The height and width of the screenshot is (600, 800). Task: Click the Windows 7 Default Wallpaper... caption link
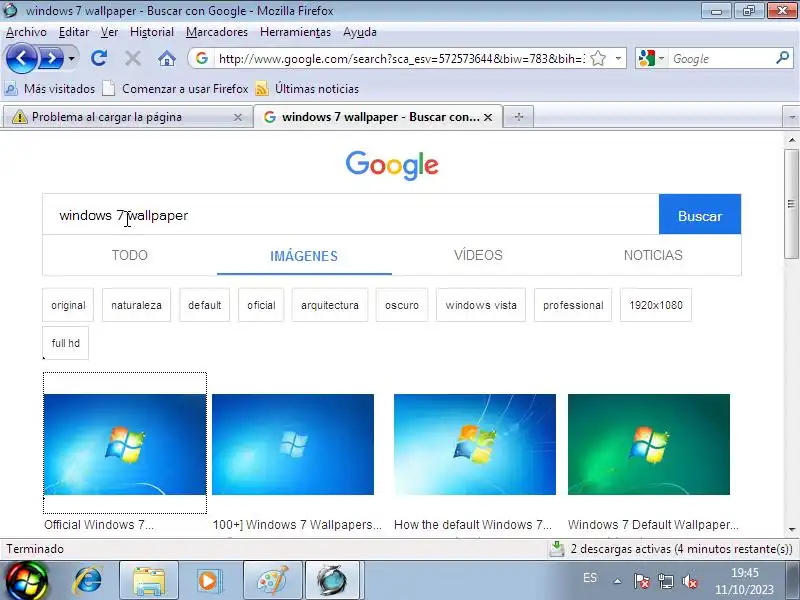point(653,524)
